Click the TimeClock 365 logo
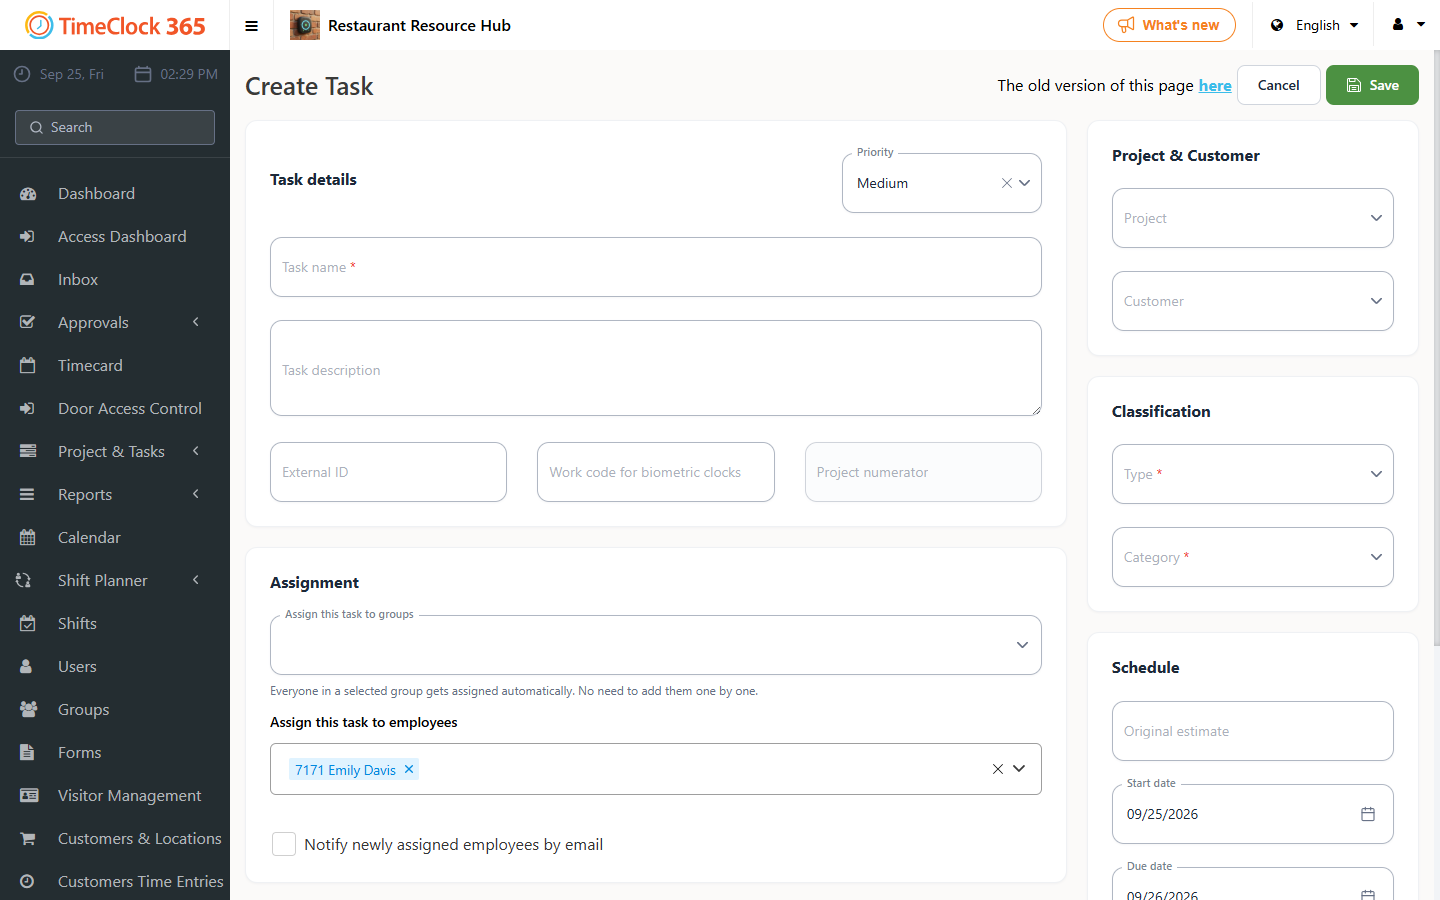The width and height of the screenshot is (1440, 900). coord(115,25)
